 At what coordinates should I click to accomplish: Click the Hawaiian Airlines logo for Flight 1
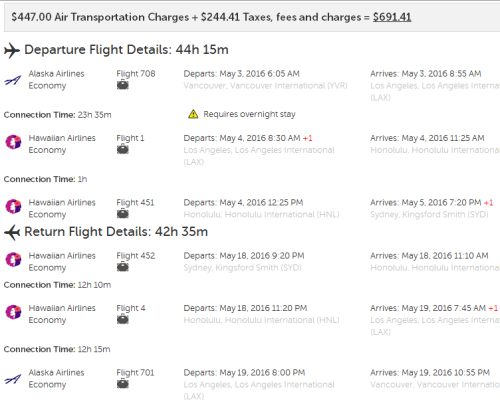13,142
